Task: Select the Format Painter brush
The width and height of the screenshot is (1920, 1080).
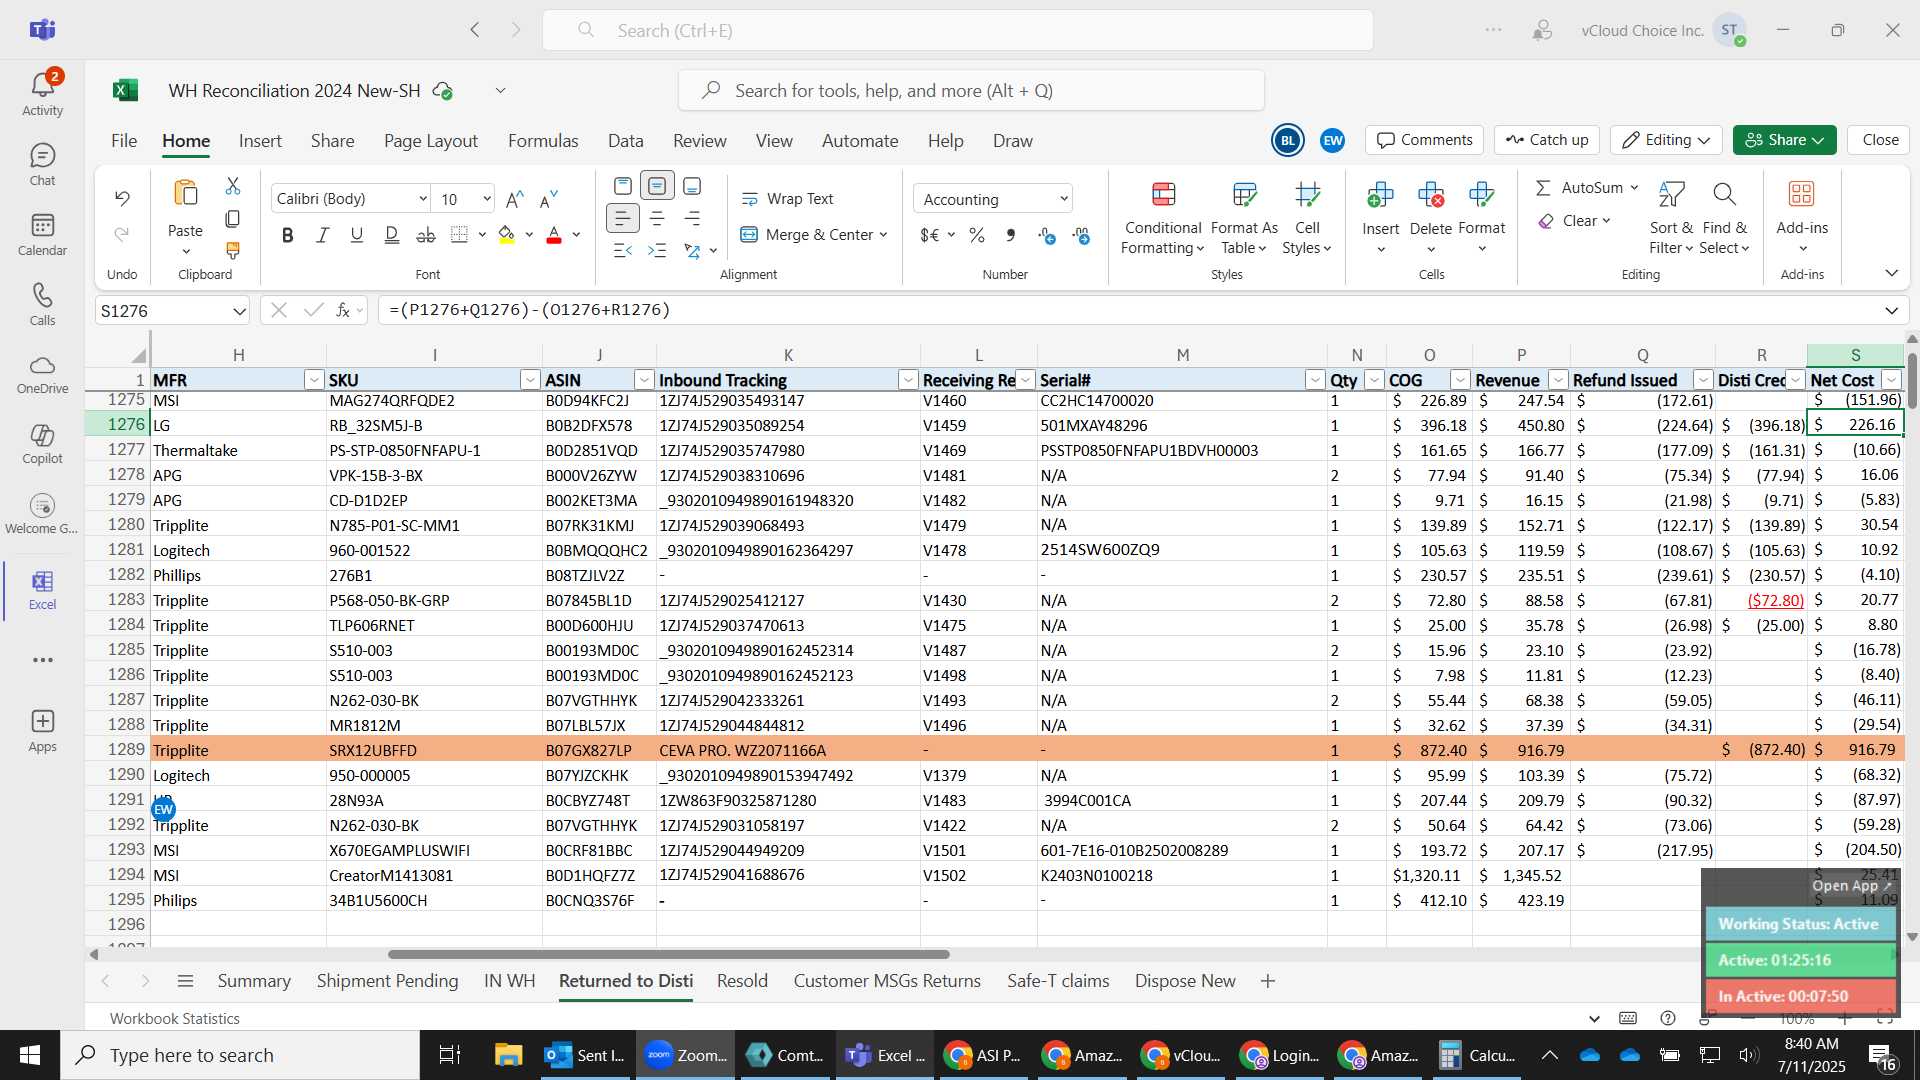Action: (x=233, y=250)
